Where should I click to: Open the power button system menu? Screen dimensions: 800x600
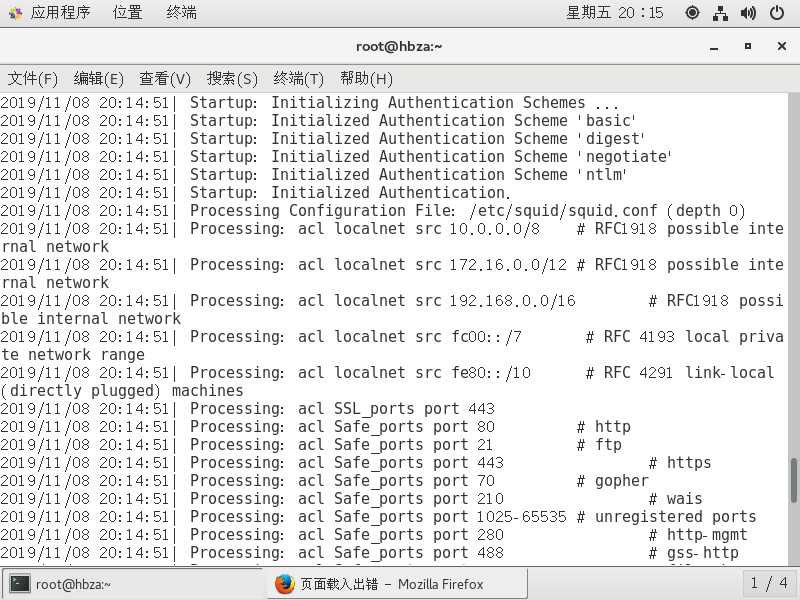coord(777,13)
